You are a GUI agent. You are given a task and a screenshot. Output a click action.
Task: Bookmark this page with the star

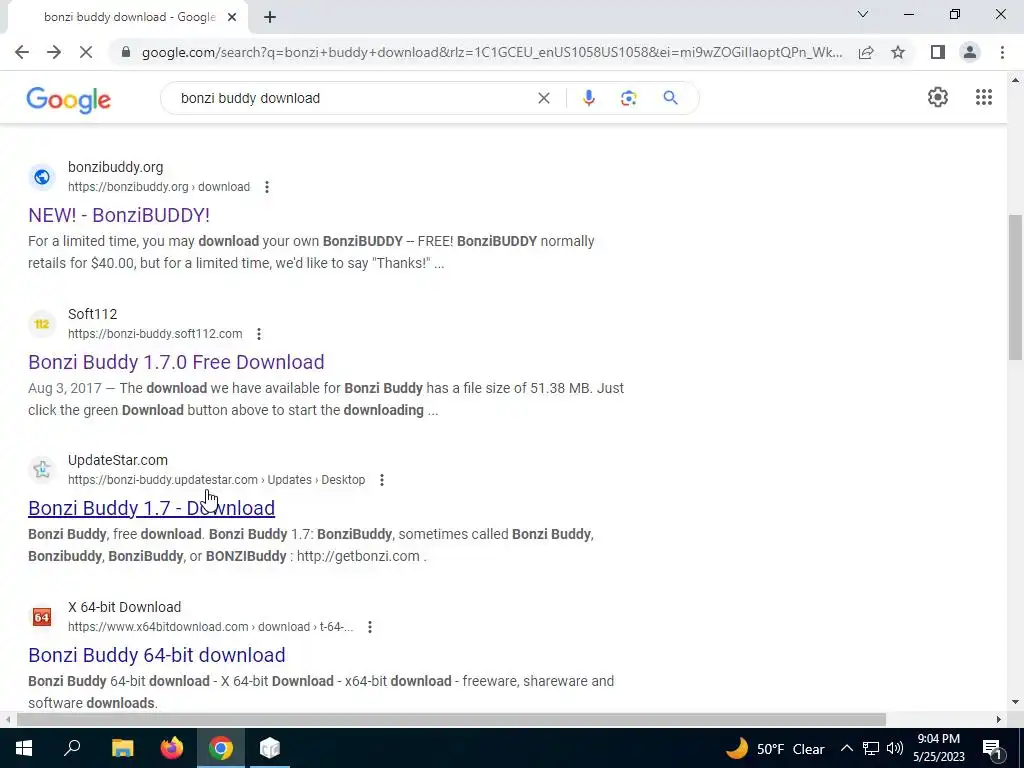tap(898, 52)
